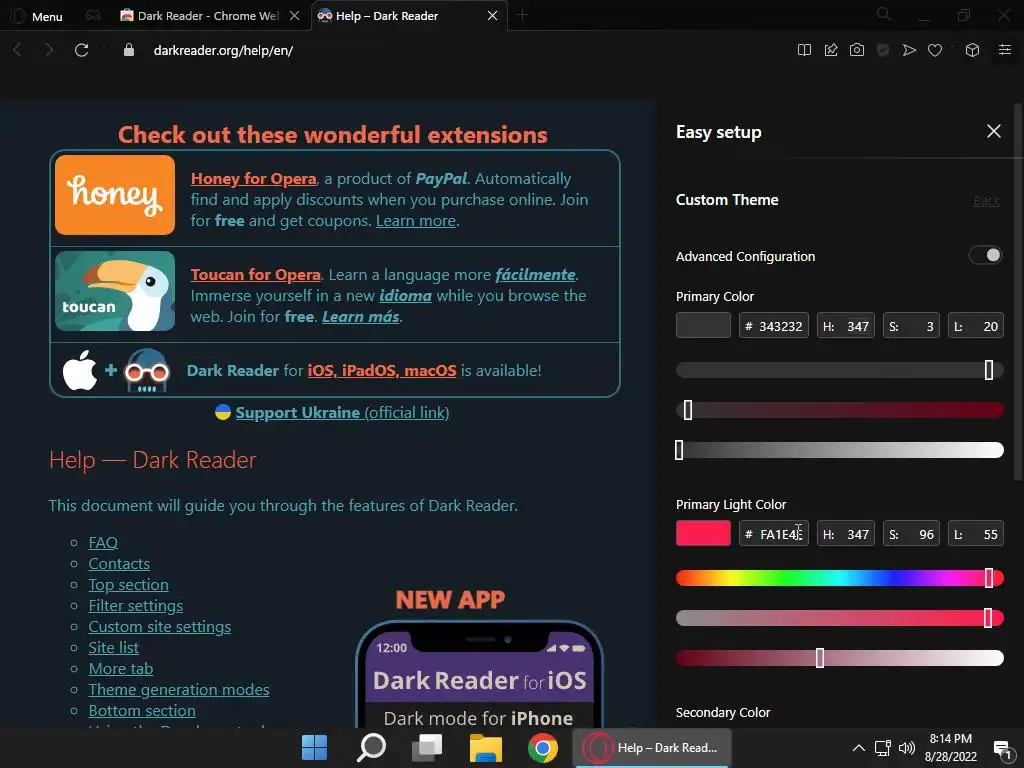
Task: Jump to Top section link
Action: point(129,584)
